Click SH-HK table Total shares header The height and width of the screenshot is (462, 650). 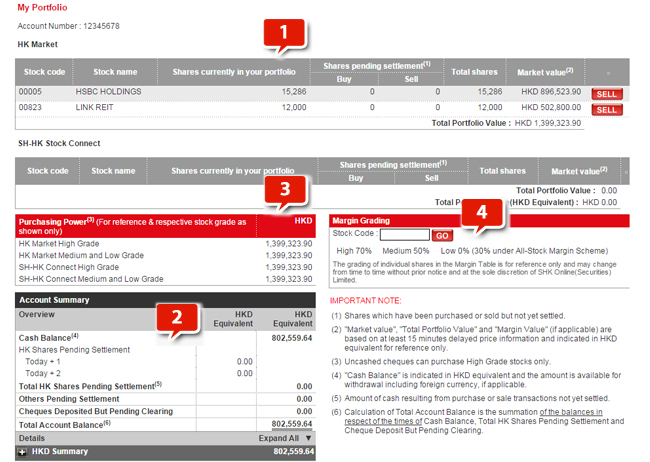(x=502, y=171)
